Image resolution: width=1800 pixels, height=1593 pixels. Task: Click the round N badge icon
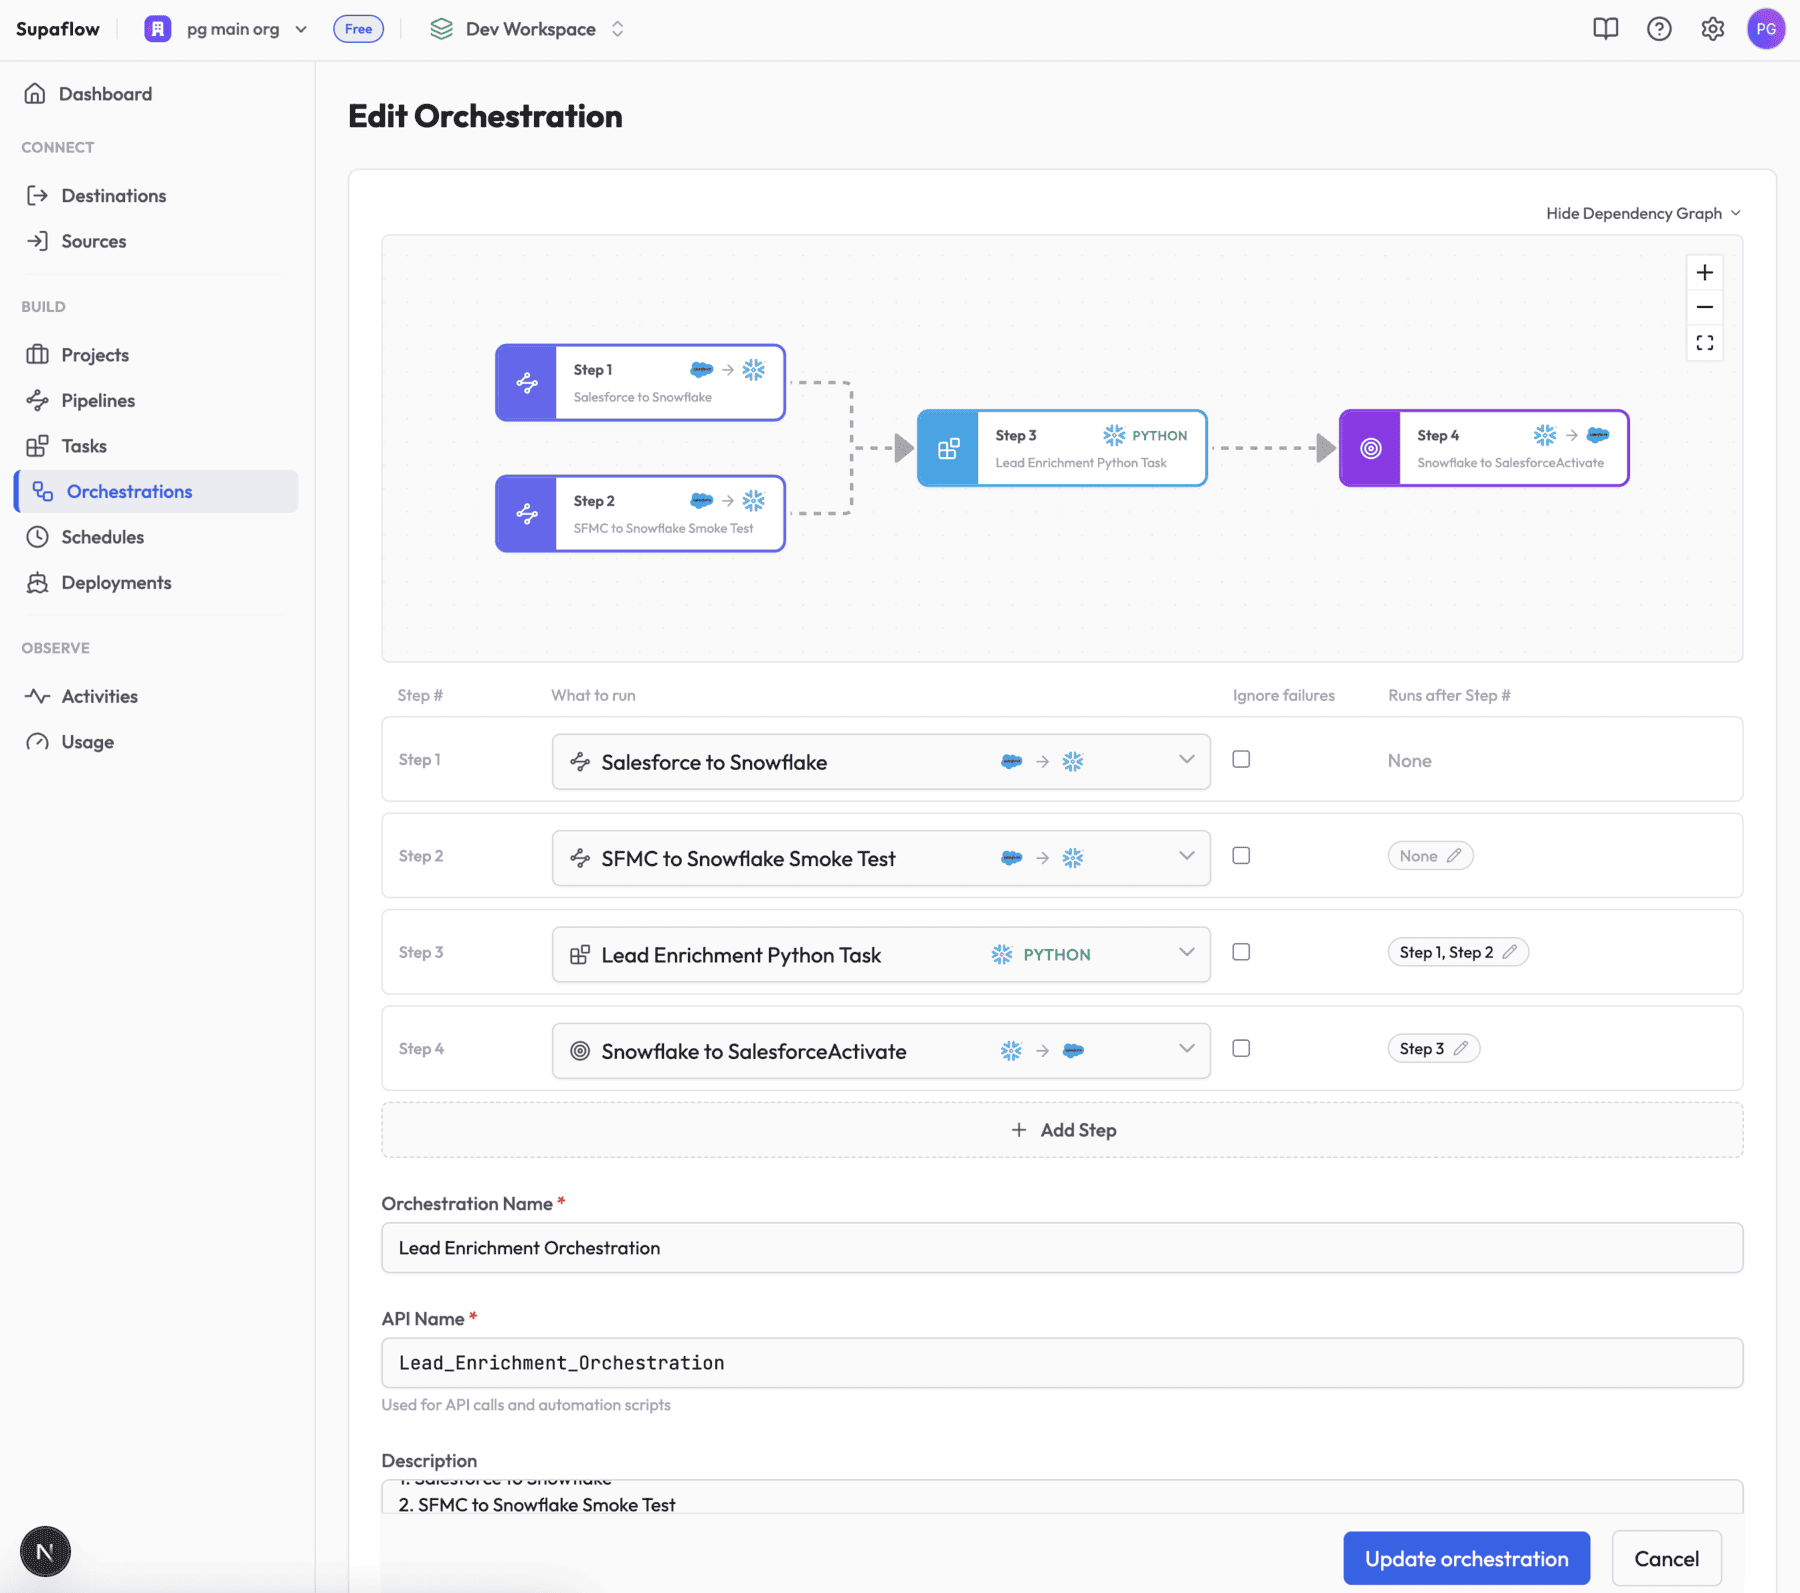click(x=45, y=1551)
